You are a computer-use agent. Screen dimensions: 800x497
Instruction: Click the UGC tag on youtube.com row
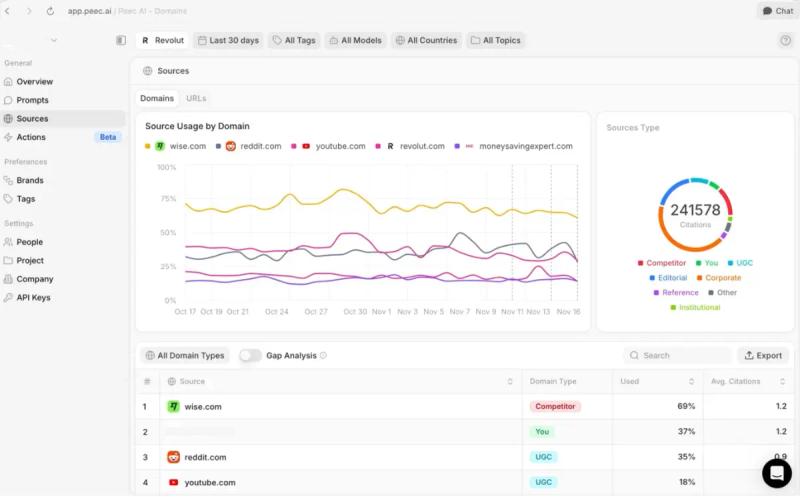tap(543, 482)
